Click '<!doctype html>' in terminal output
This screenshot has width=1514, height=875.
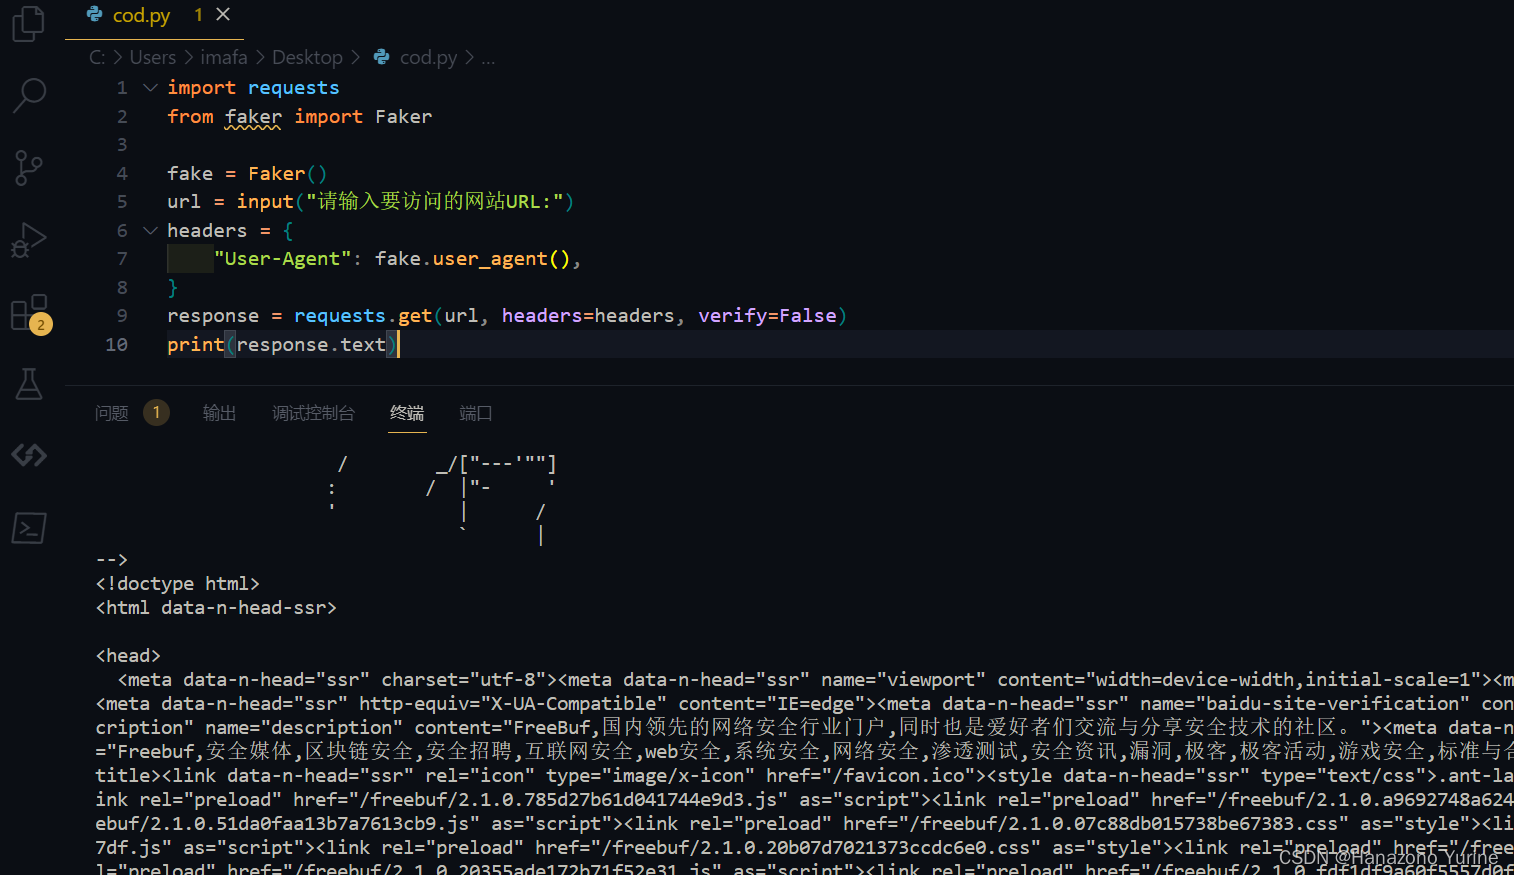tap(178, 584)
